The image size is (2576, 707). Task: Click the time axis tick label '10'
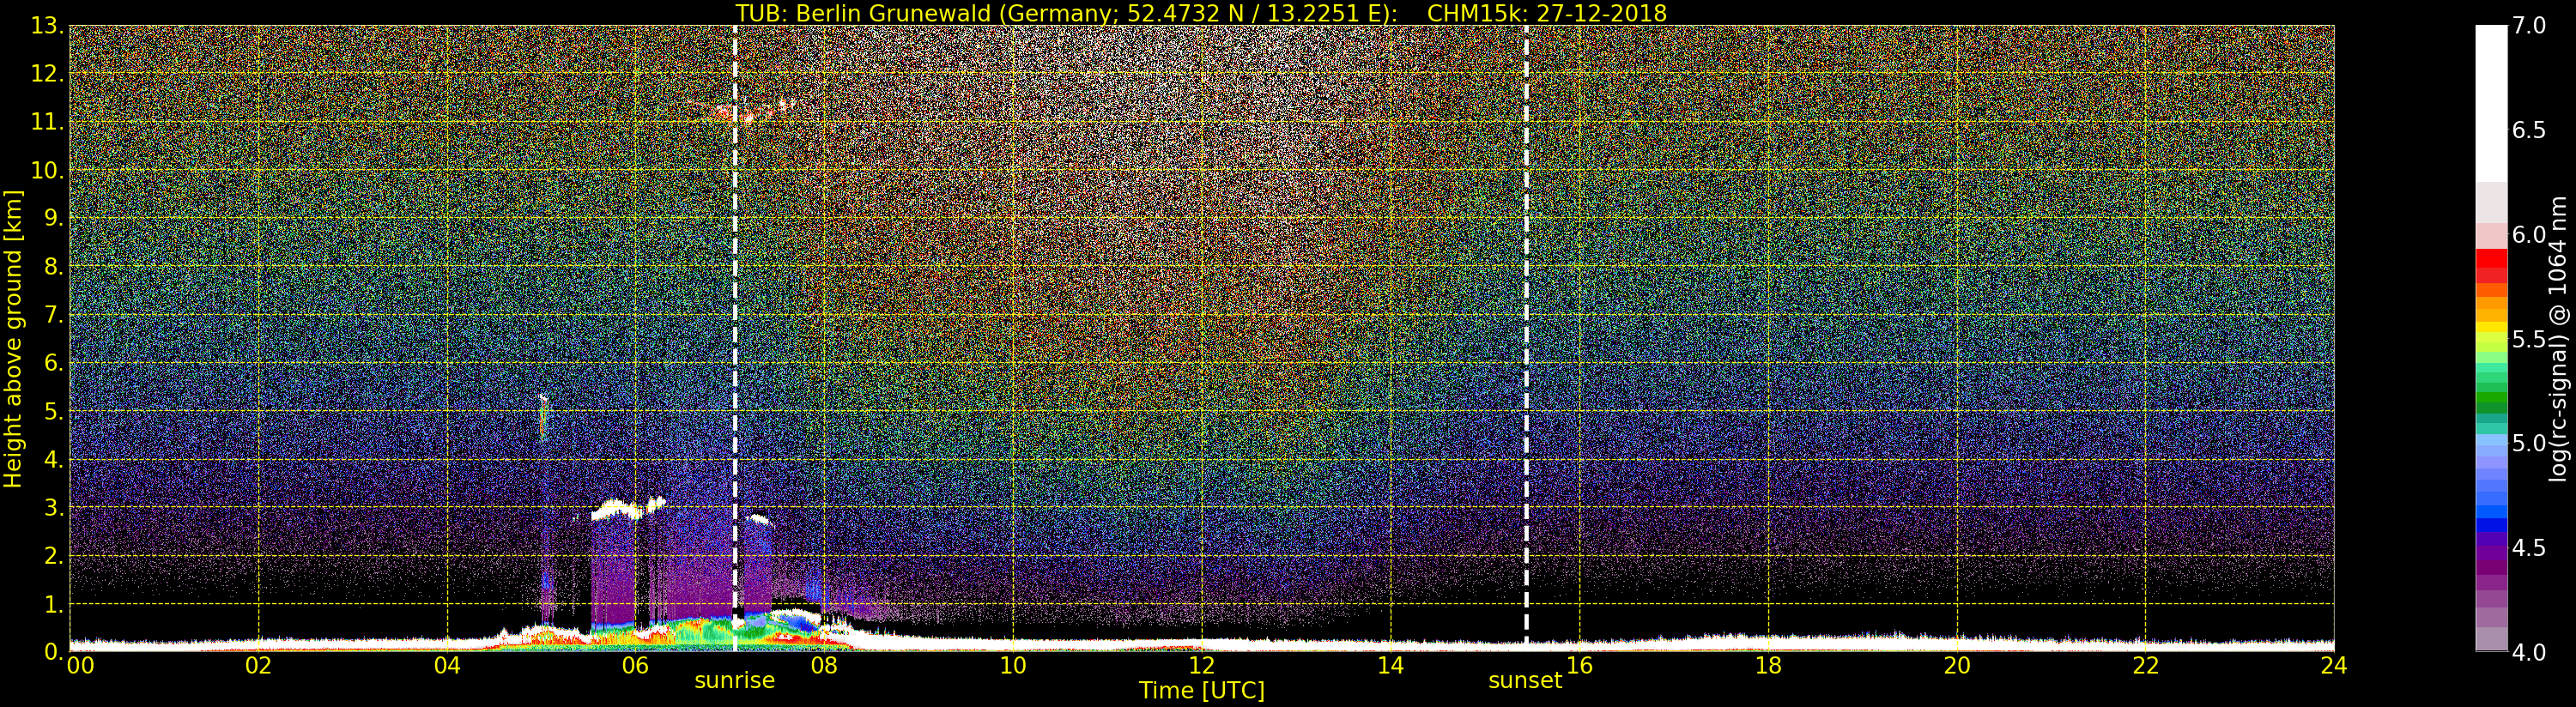pos(1013,665)
